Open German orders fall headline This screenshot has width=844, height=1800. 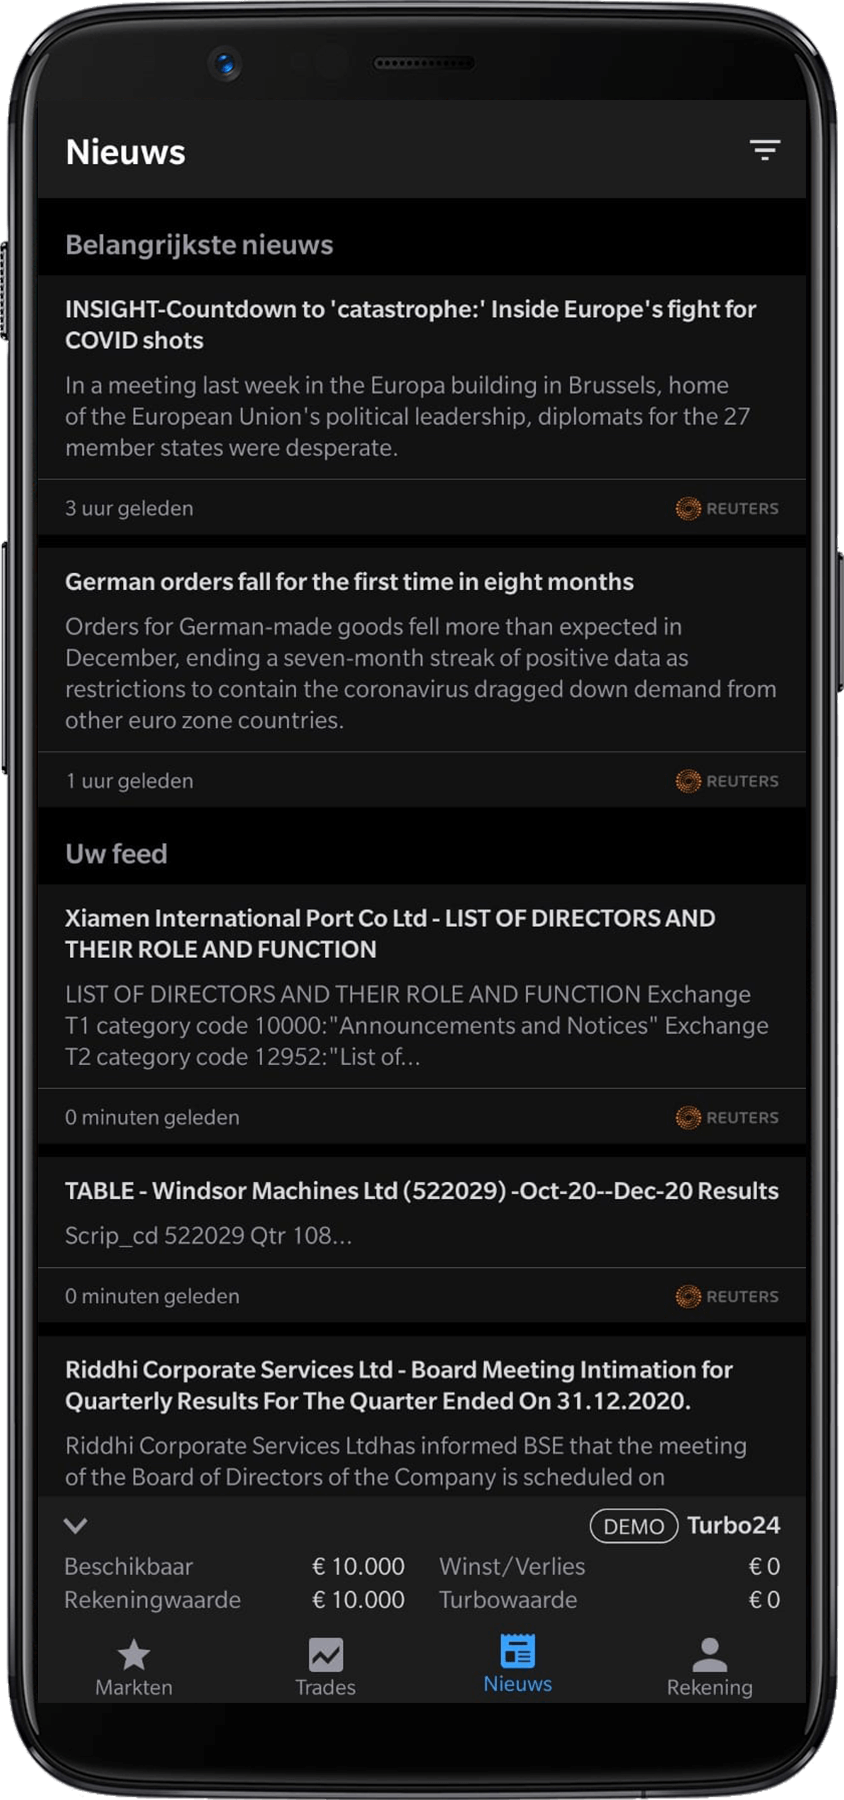pos(349,582)
